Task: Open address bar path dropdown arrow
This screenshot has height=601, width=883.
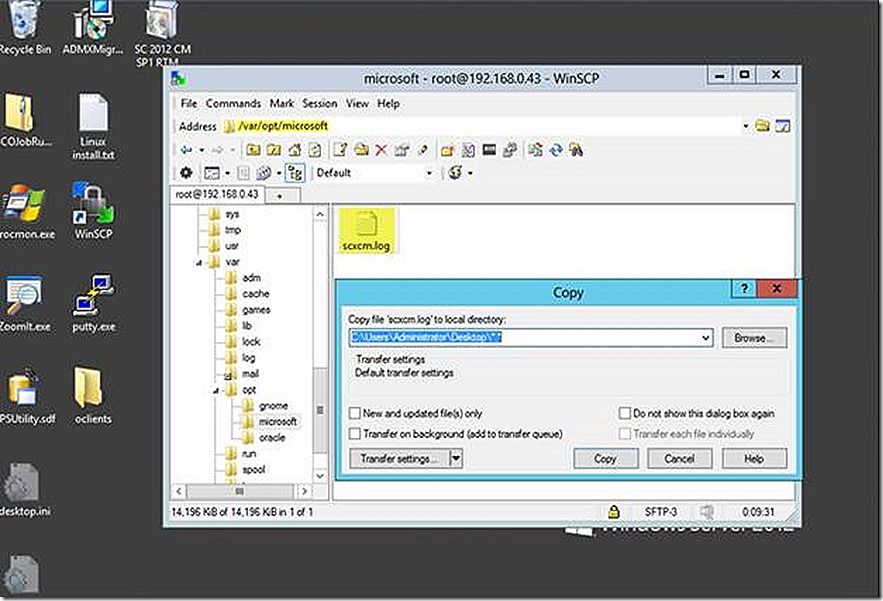Action: (x=746, y=126)
